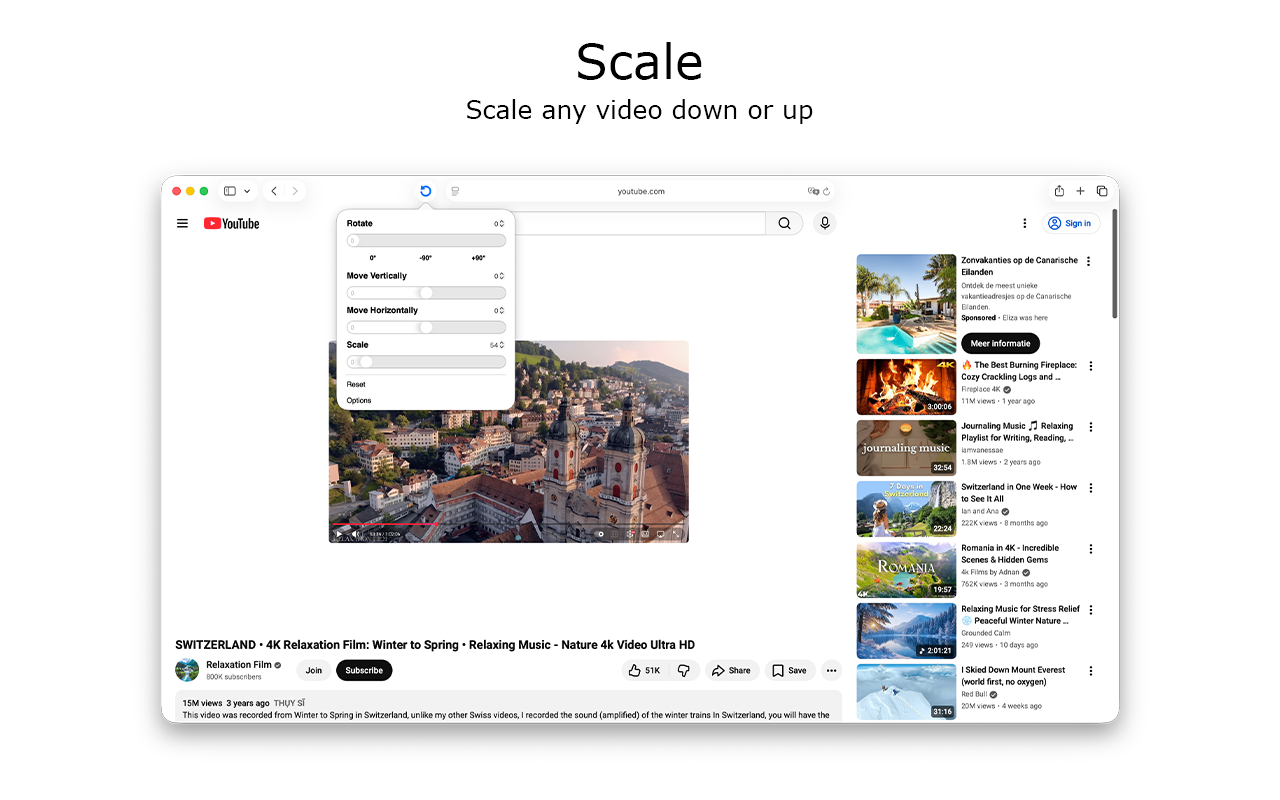This screenshot has height=800, width=1280.
Task: Adjust the Move Horizontally slider
Action: pyautogui.click(x=426, y=327)
